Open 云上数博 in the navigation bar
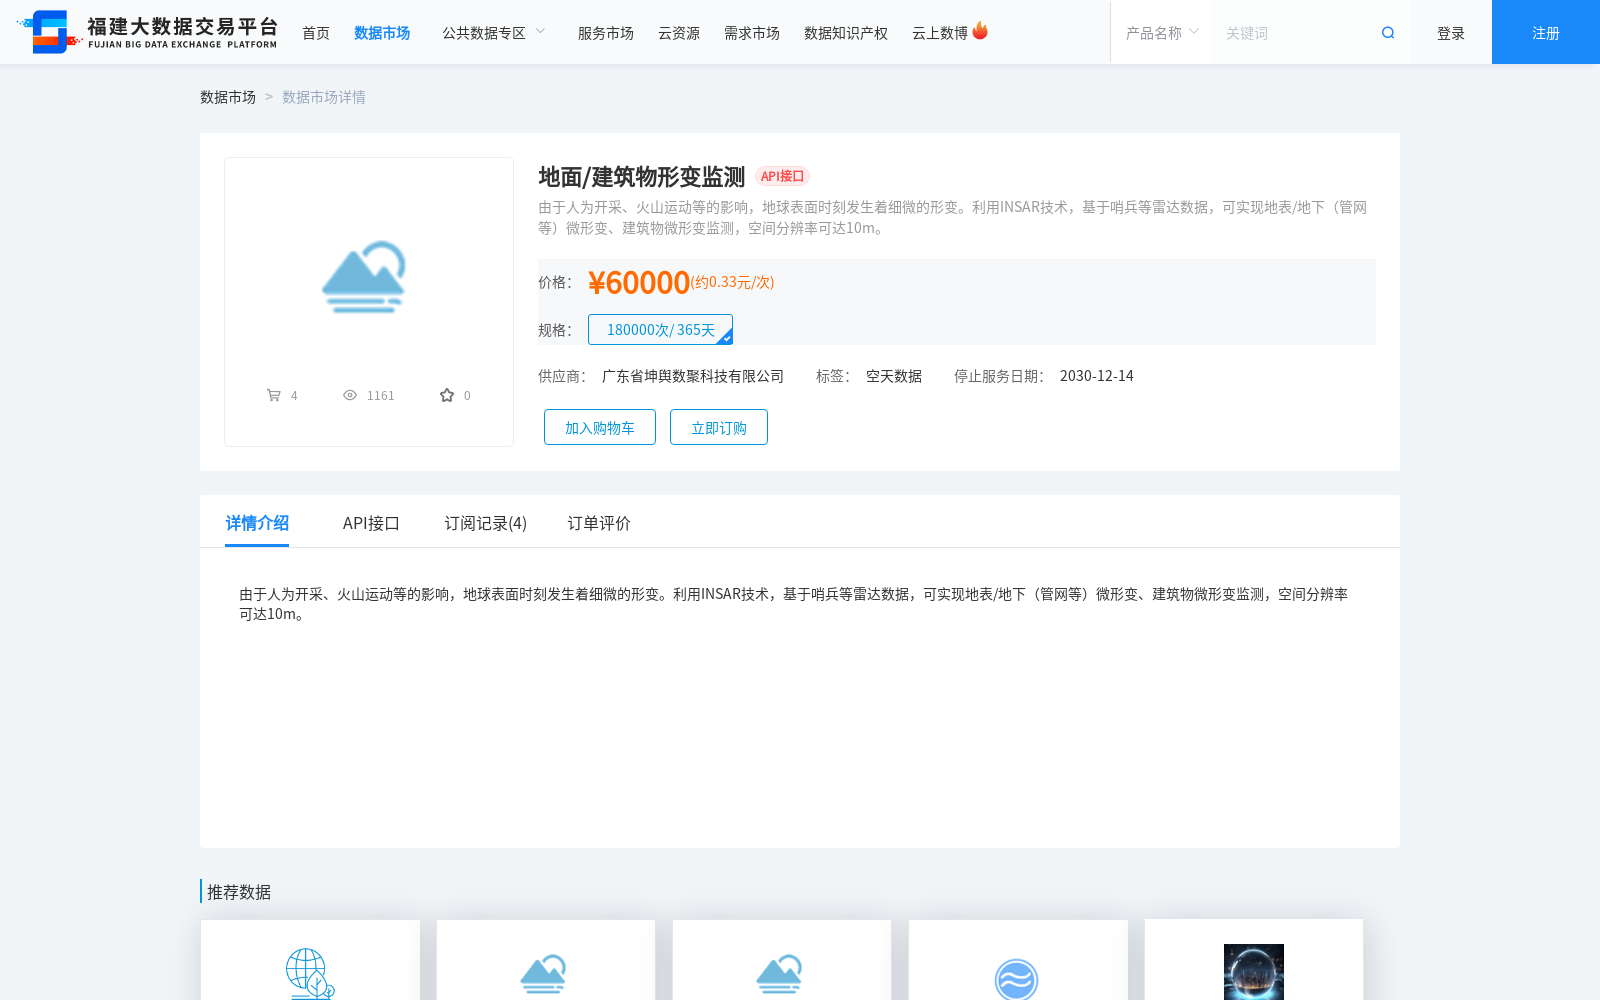Image resolution: width=1600 pixels, height=1000 pixels. click(940, 33)
